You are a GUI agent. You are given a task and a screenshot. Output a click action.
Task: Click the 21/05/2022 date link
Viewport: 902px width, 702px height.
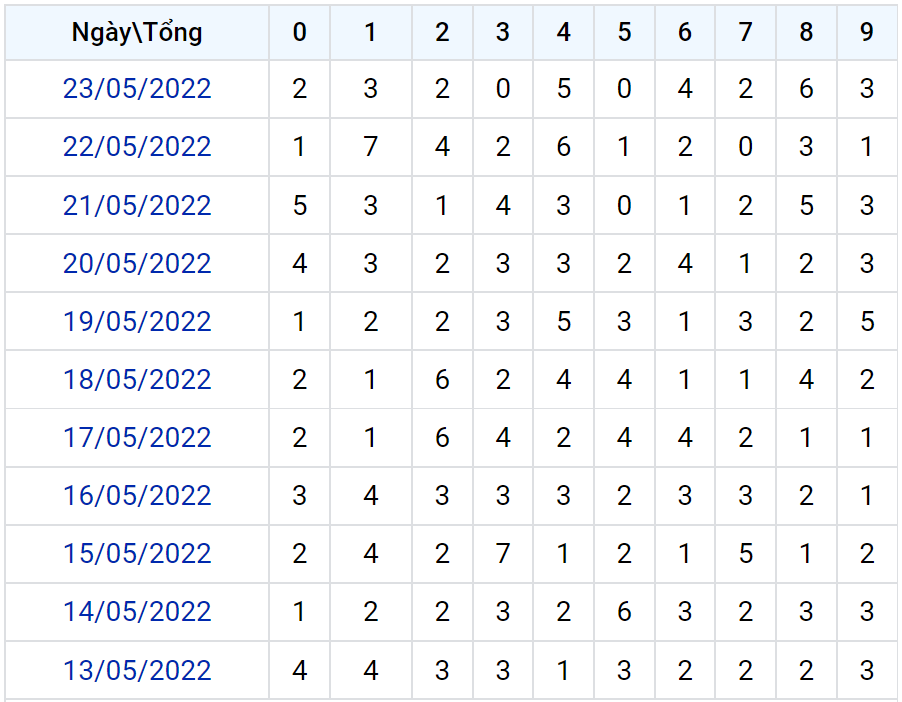[137, 205]
